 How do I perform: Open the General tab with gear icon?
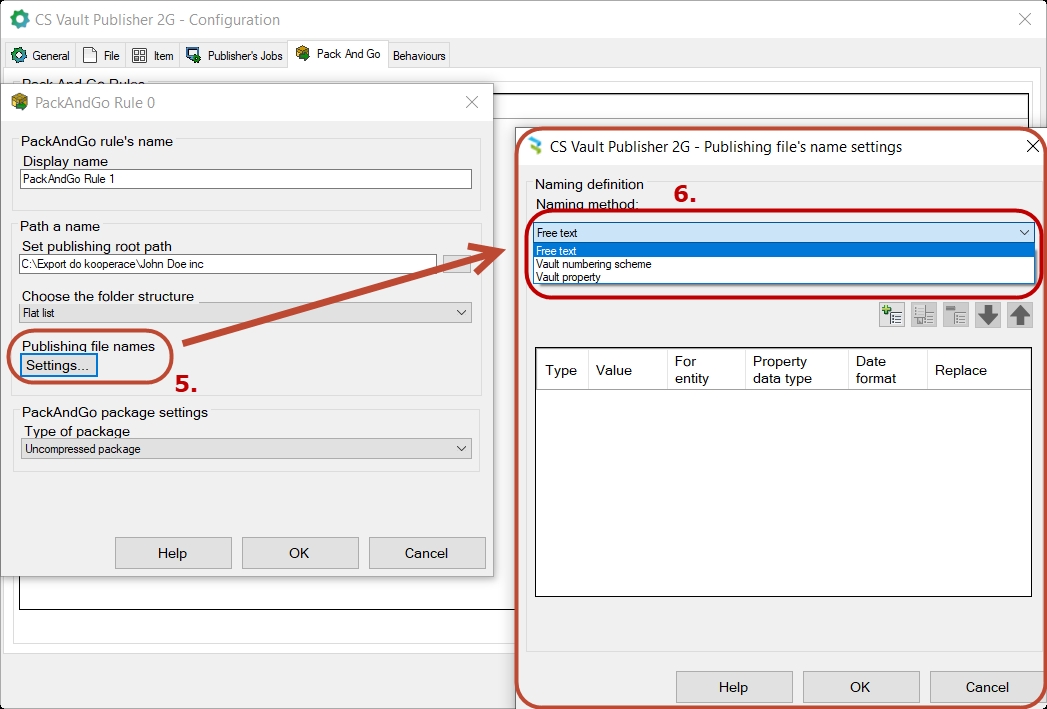[40, 56]
